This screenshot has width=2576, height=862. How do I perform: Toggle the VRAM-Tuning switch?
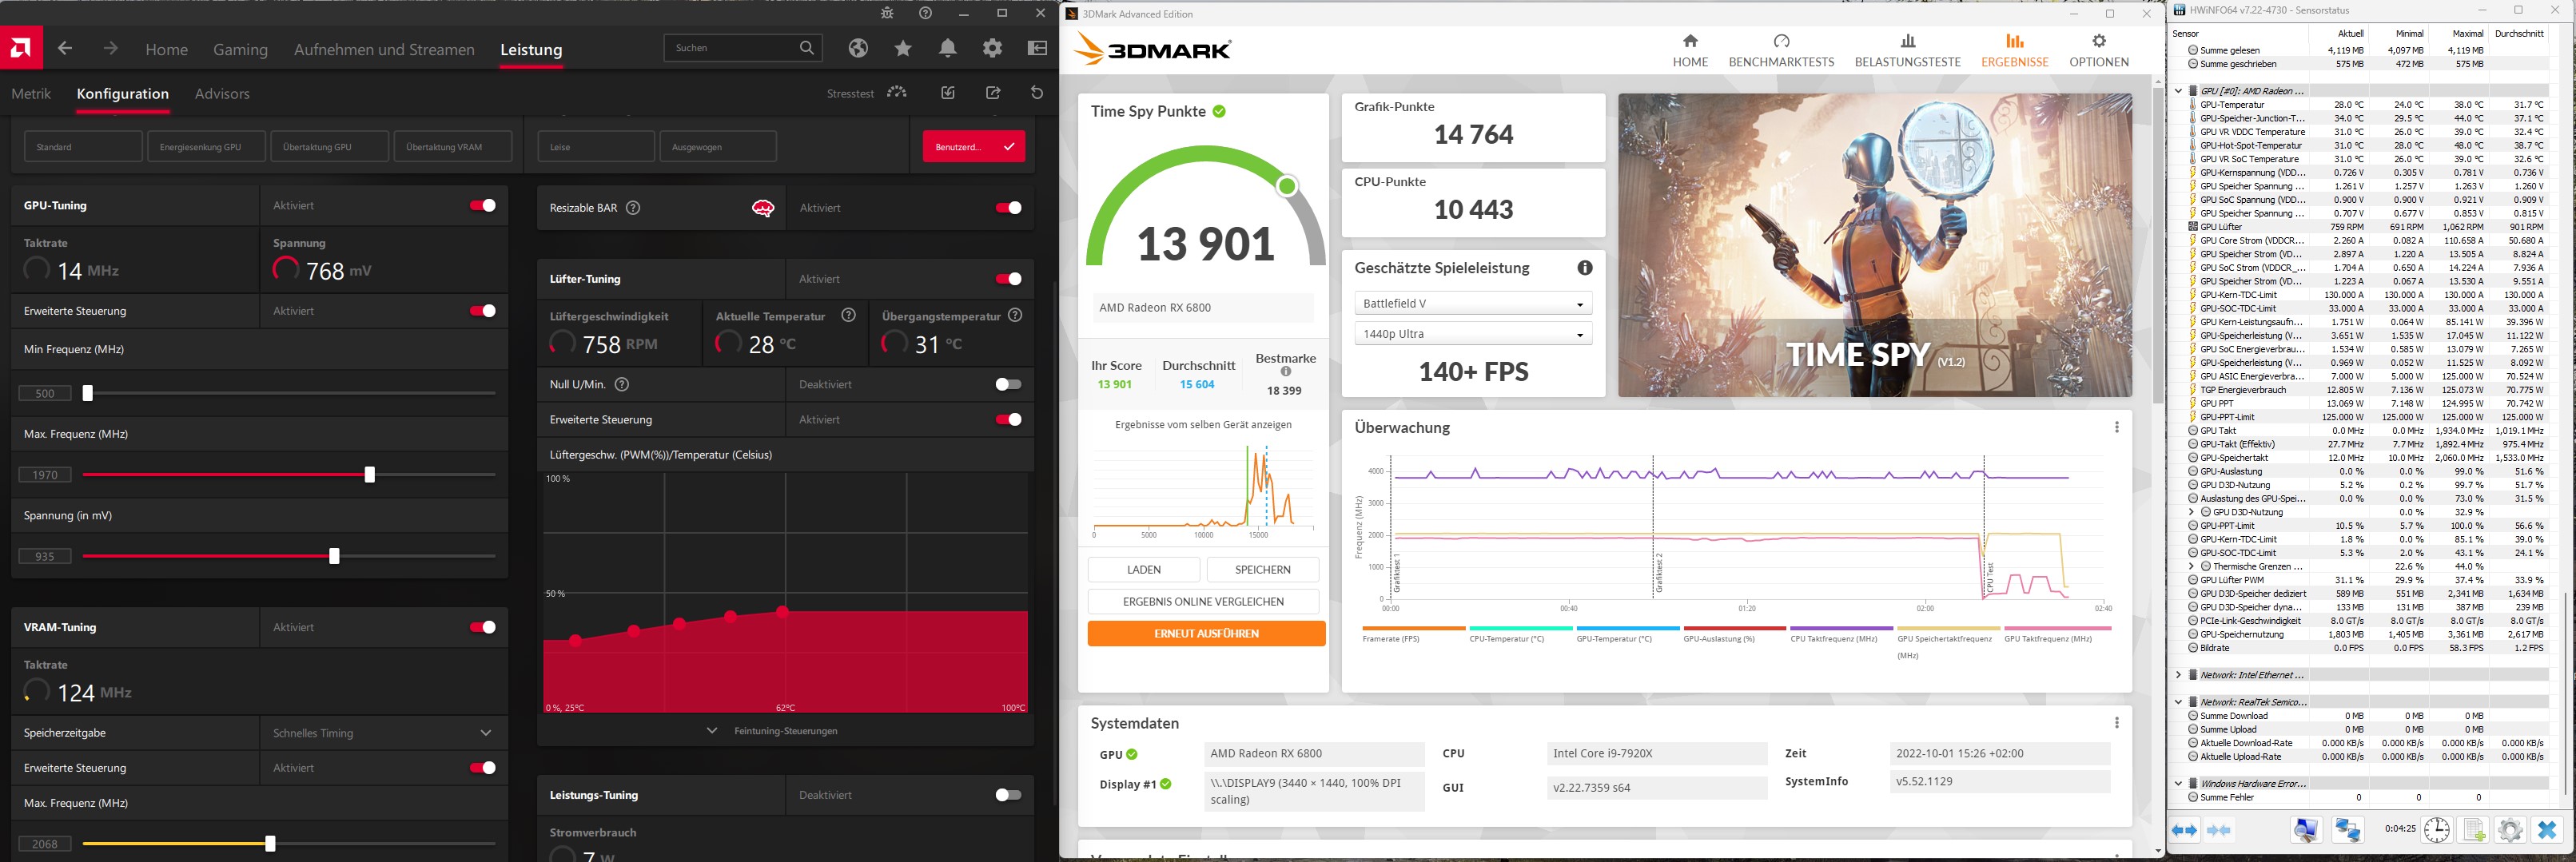coord(483,627)
